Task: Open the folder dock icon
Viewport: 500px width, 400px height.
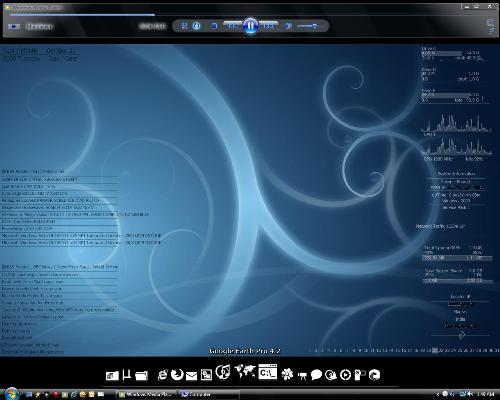Action: pos(141,376)
